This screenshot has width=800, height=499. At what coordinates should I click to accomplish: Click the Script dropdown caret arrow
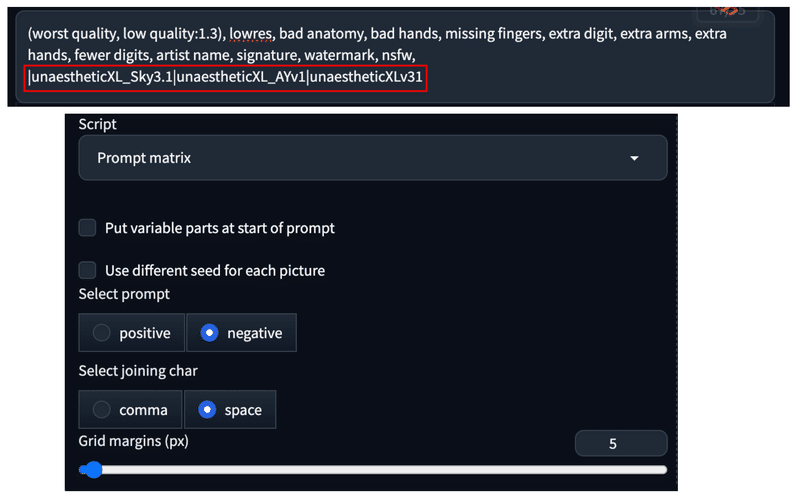(634, 158)
